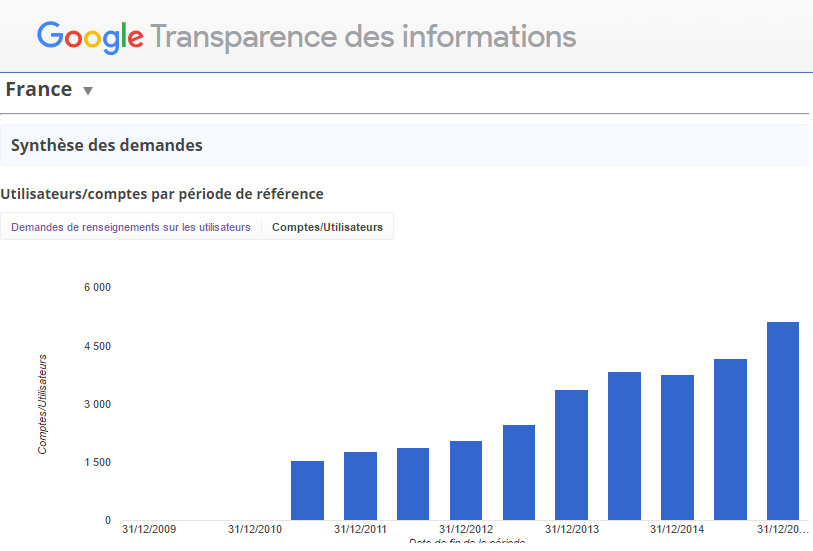
Task: Switch to Demandes de renseignements sur les utilisateurs tab
Action: point(131,227)
